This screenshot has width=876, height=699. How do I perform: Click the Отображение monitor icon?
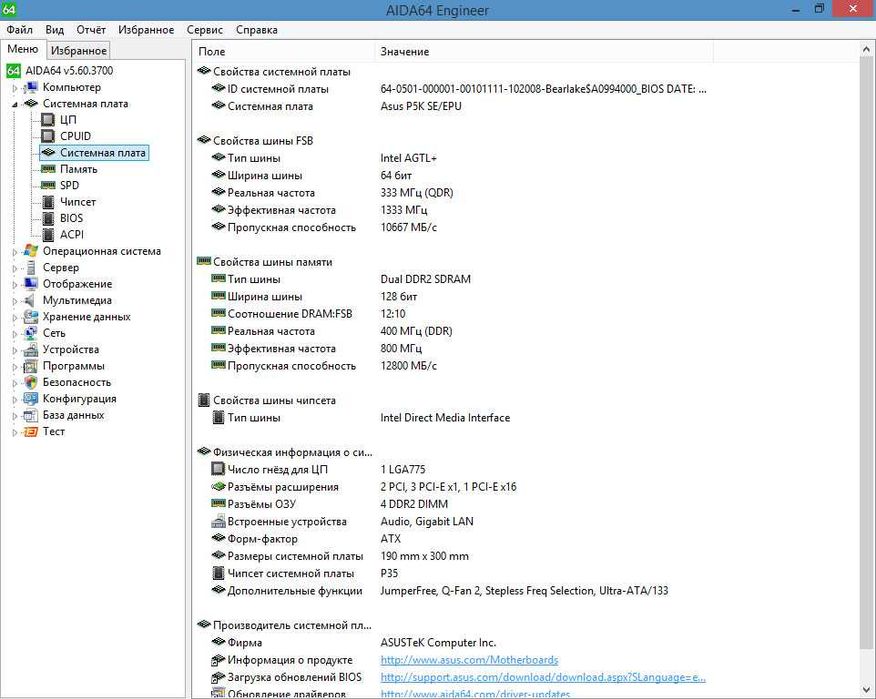tap(31, 284)
